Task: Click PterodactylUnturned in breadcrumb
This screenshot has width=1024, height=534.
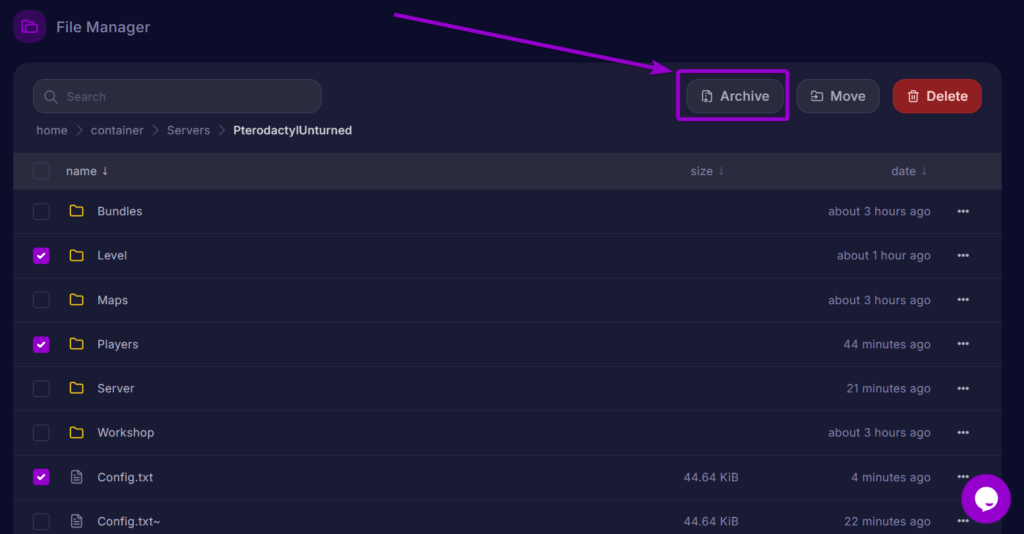Action: (293, 130)
